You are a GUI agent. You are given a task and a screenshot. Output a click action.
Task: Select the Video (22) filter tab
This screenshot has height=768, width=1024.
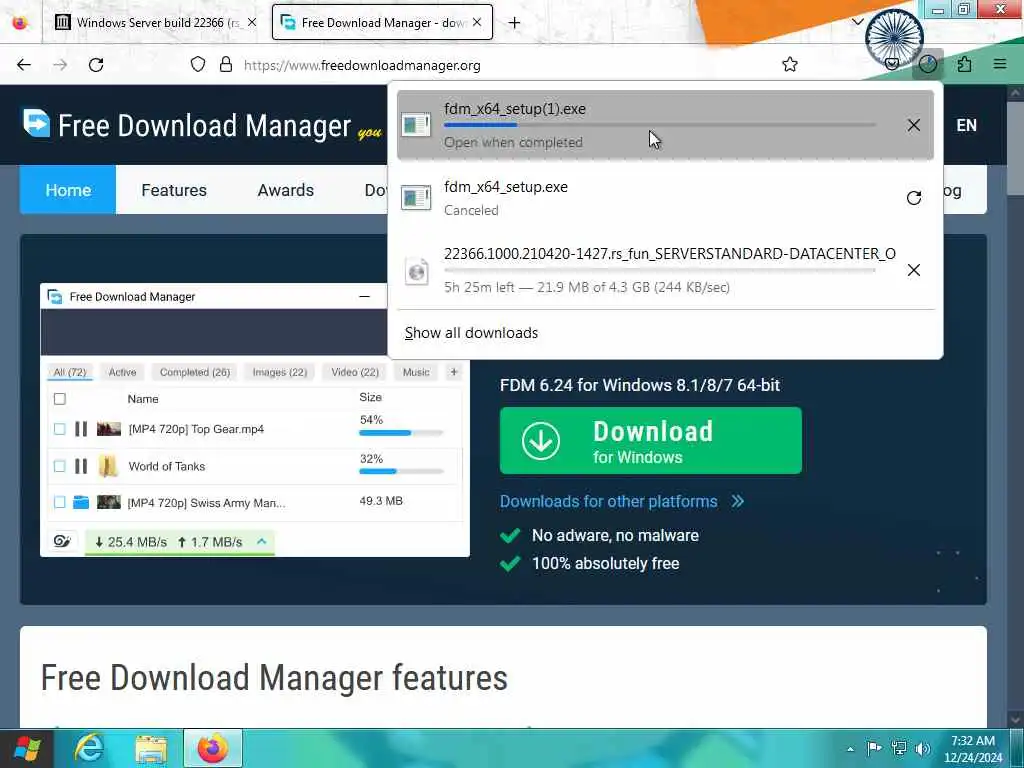[x=355, y=372]
